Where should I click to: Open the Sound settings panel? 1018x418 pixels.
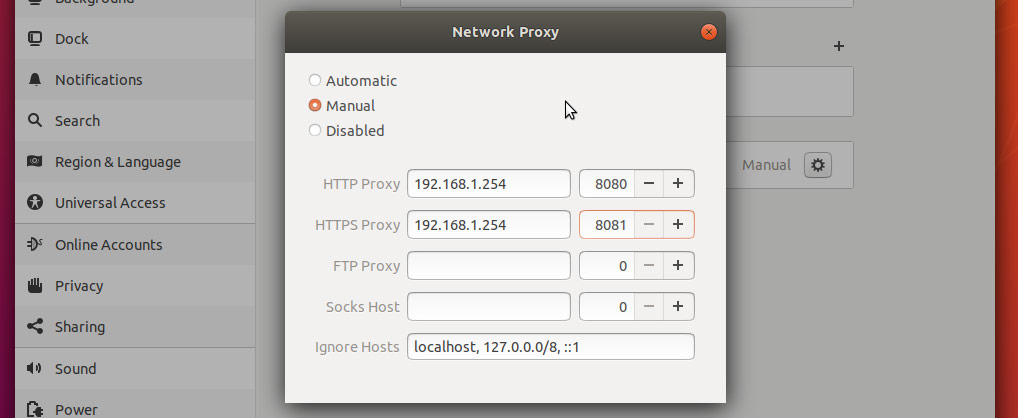click(135, 369)
